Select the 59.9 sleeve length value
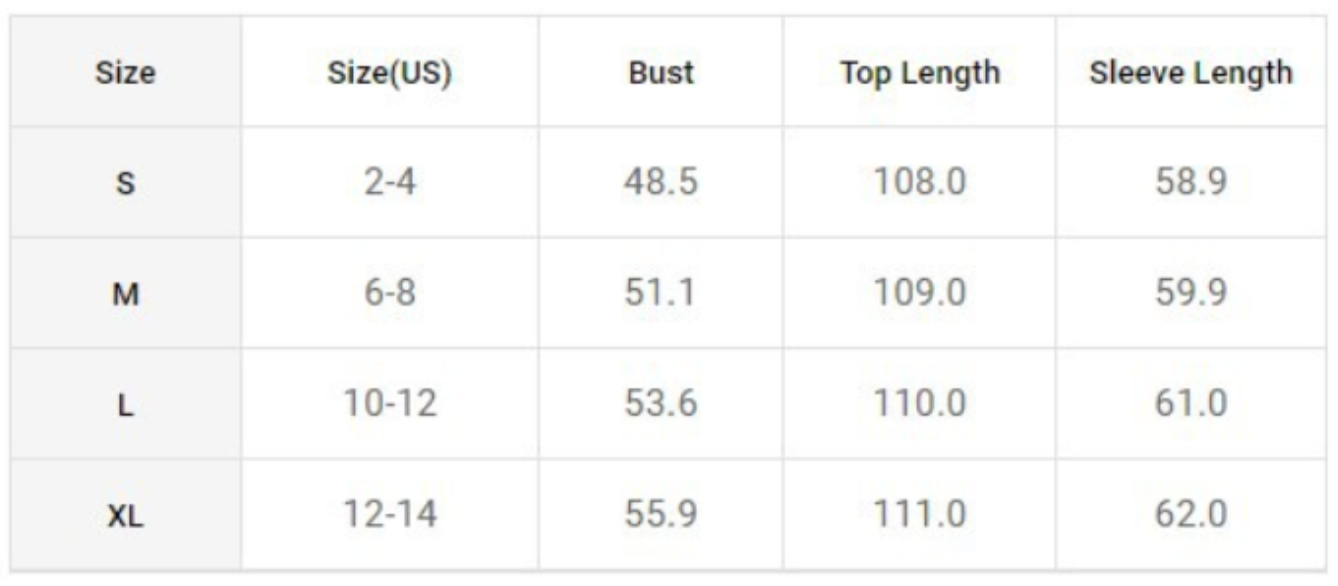 pos(1190,294)
